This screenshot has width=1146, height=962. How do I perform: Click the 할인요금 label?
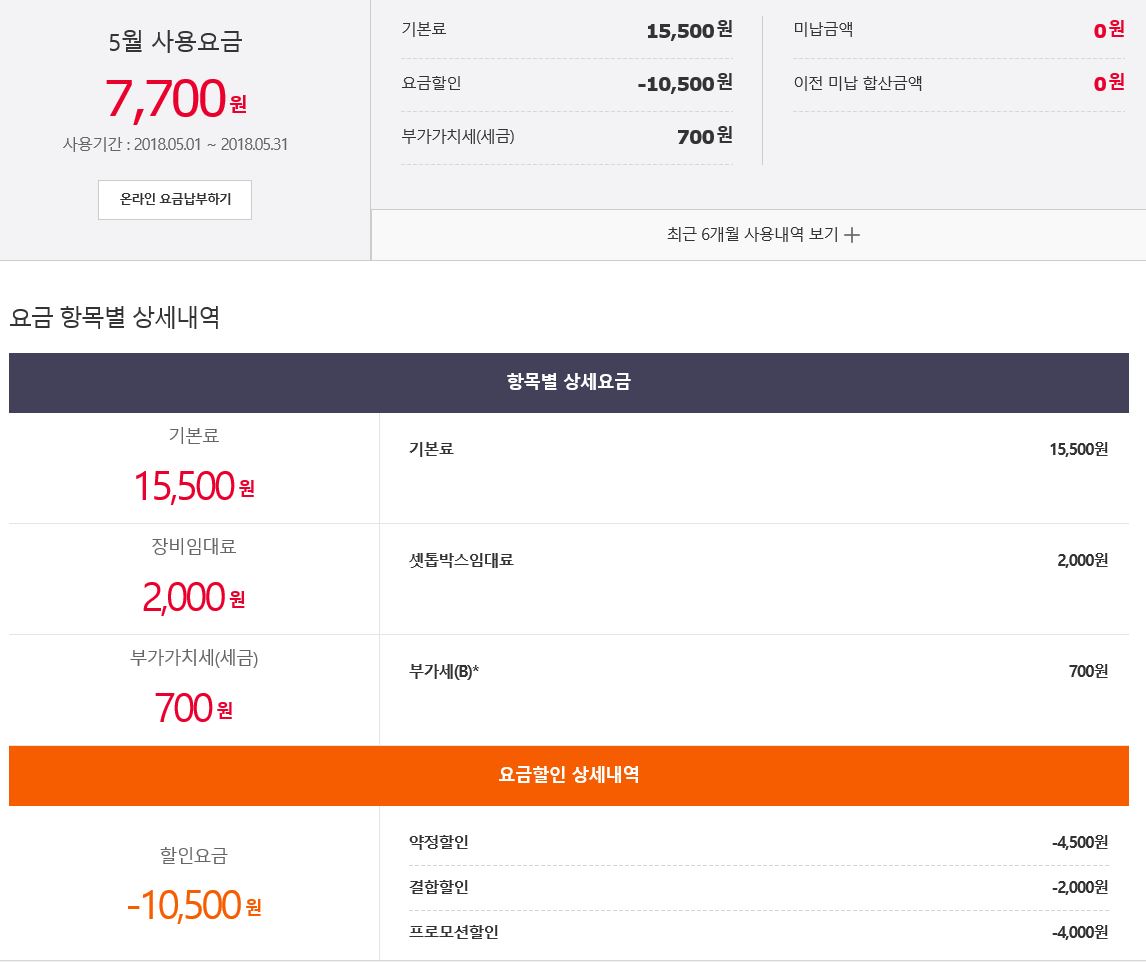194,856
